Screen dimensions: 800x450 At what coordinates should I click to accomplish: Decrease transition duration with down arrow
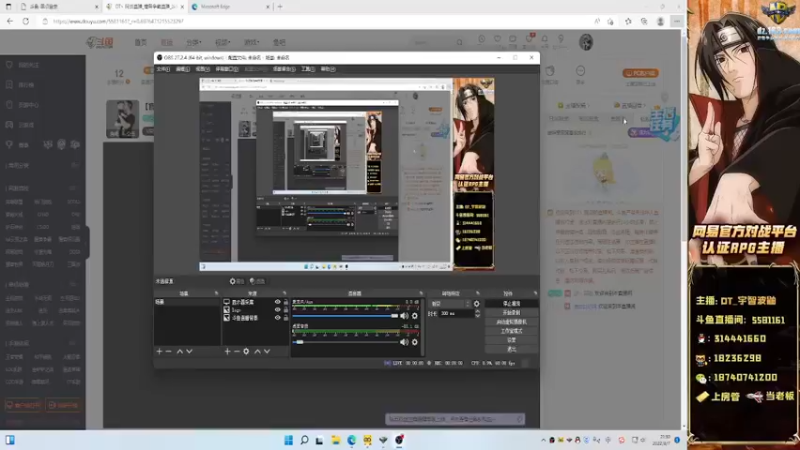(x=478, y=316)
